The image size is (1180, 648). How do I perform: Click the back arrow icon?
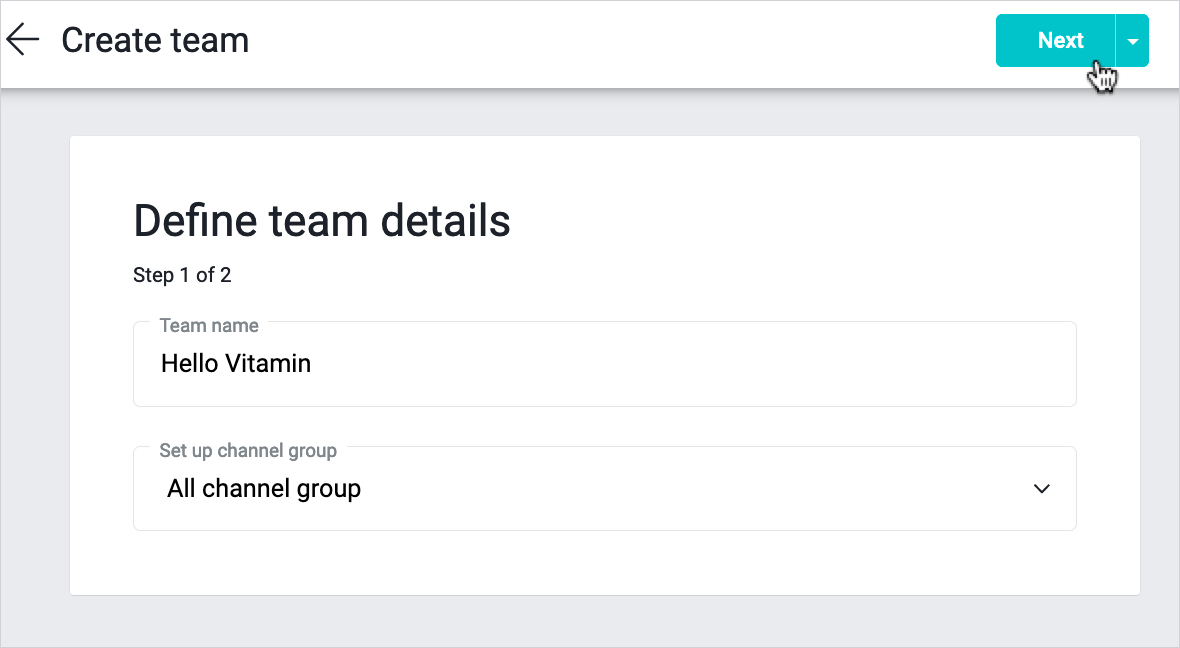tap(22, 40)
